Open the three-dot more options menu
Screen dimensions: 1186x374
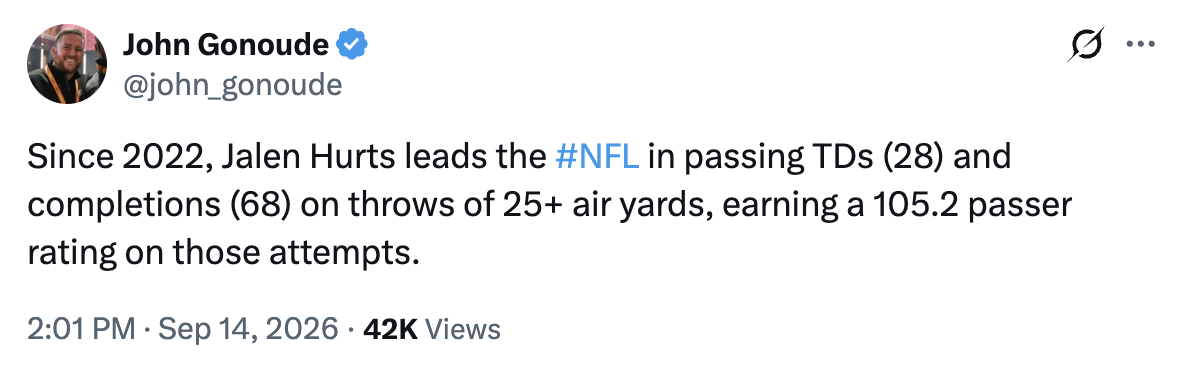(x=1141, y=44)
